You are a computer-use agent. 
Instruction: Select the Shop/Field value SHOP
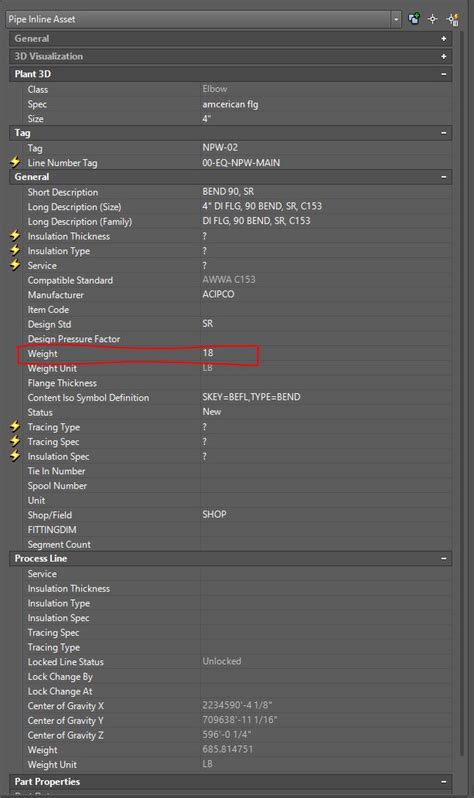214,514
